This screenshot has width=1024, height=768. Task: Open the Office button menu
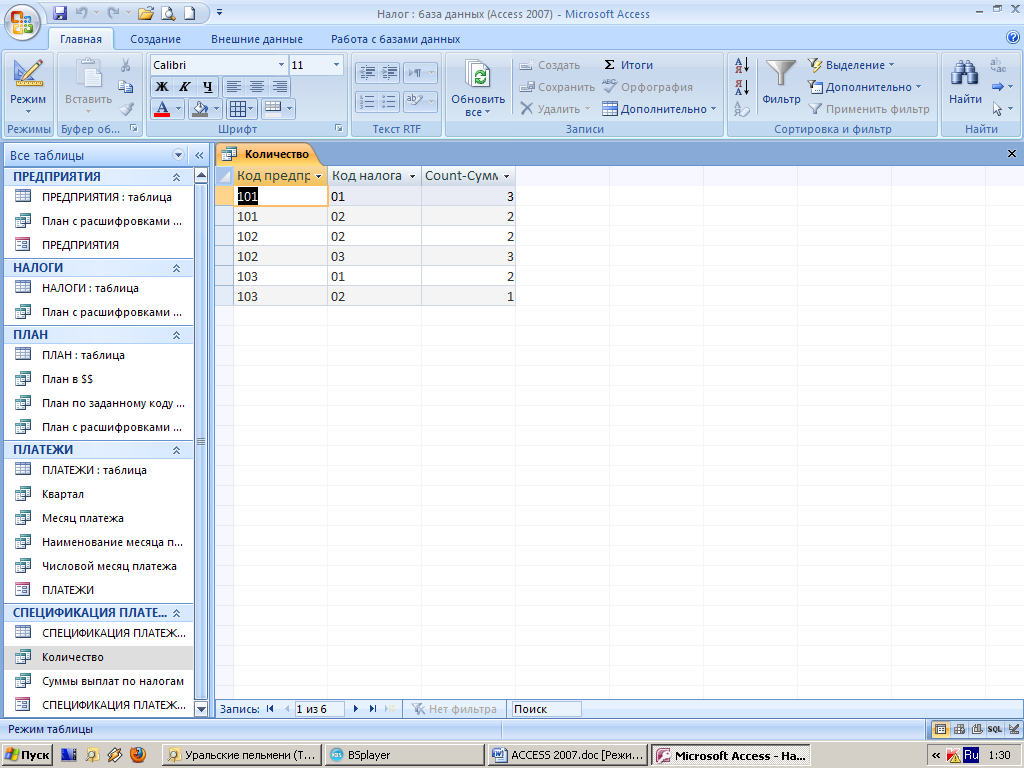pos(22,22)
